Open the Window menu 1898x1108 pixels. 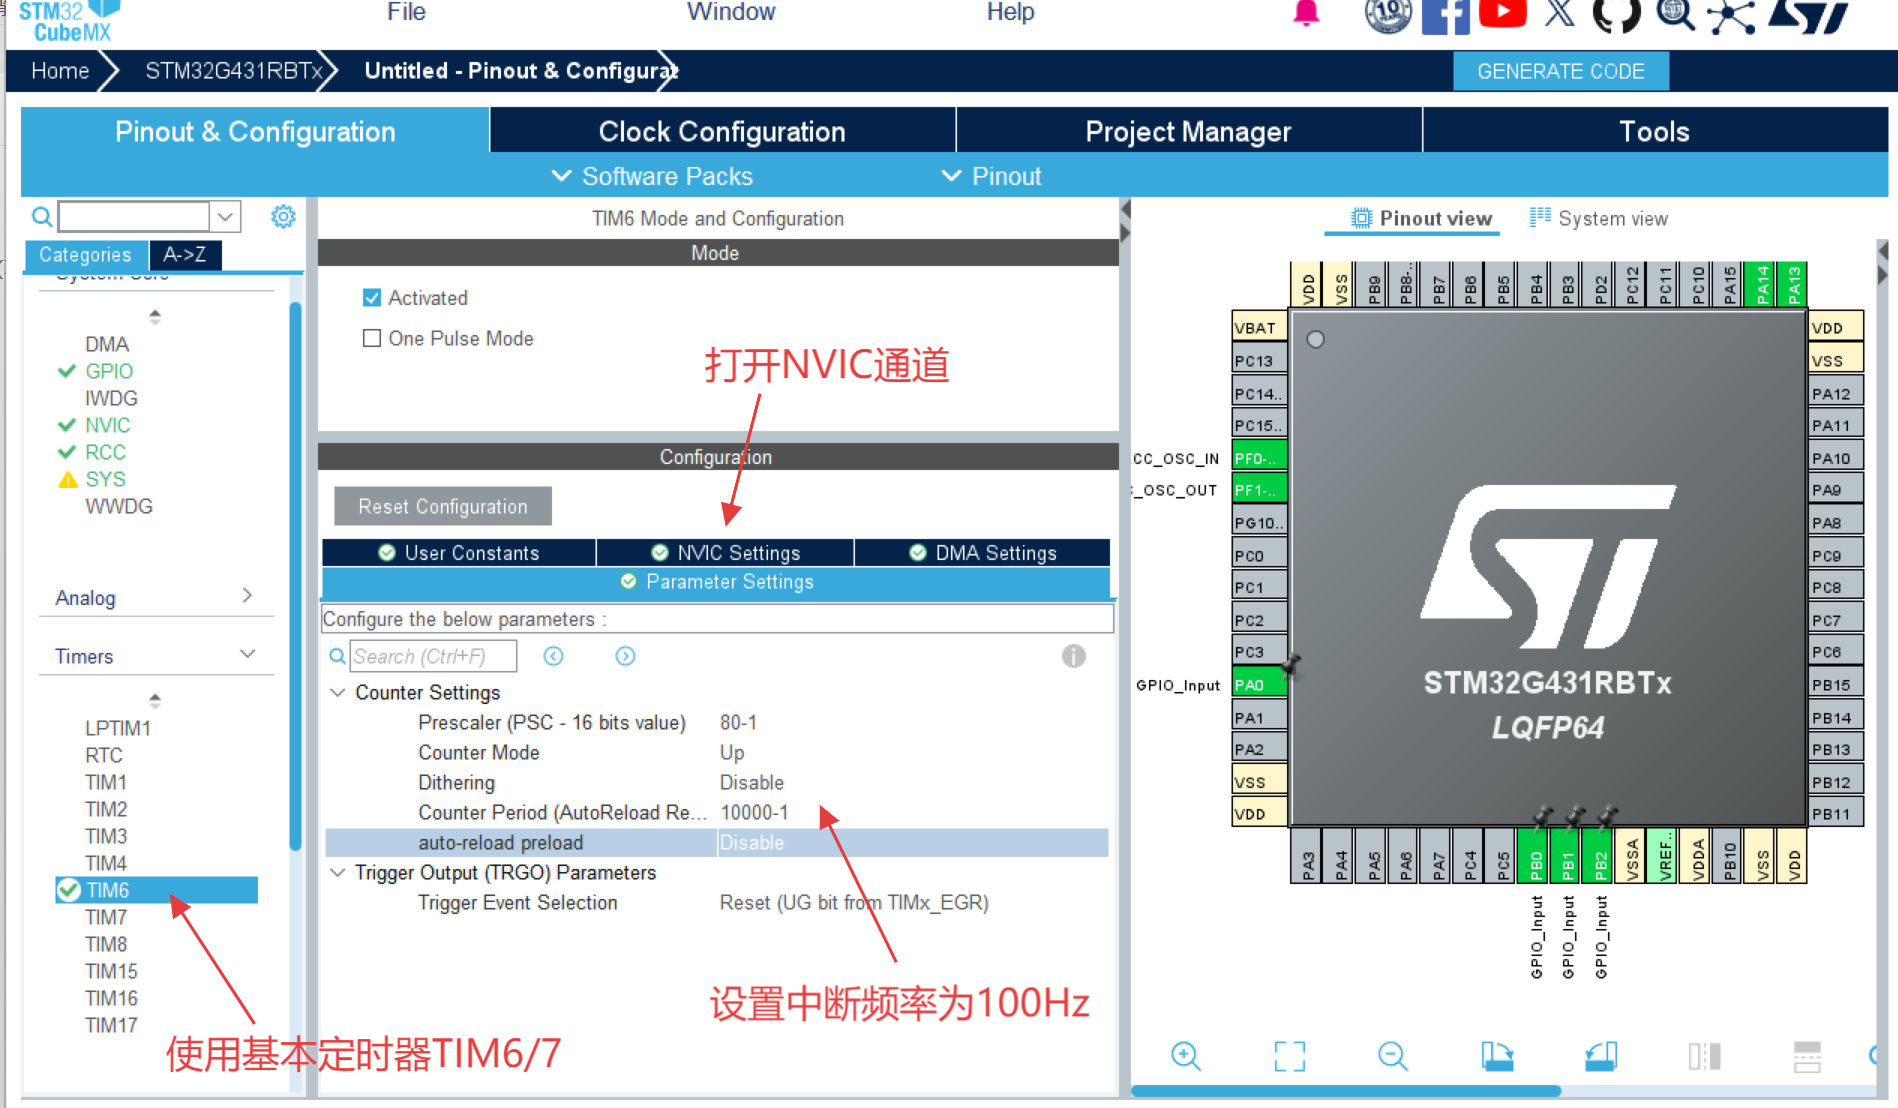[731, 12]
